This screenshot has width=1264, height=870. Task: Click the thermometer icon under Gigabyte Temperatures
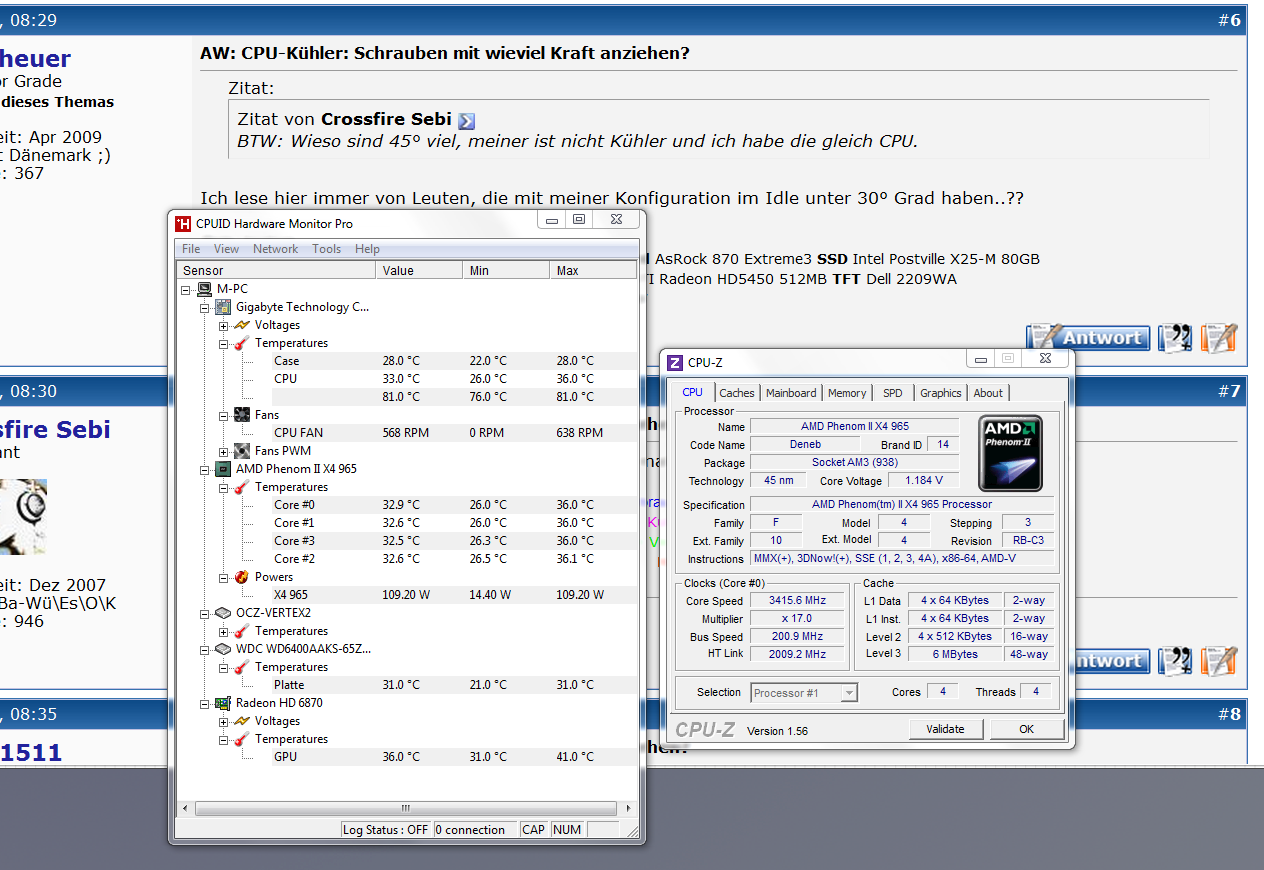coord(241,343)
